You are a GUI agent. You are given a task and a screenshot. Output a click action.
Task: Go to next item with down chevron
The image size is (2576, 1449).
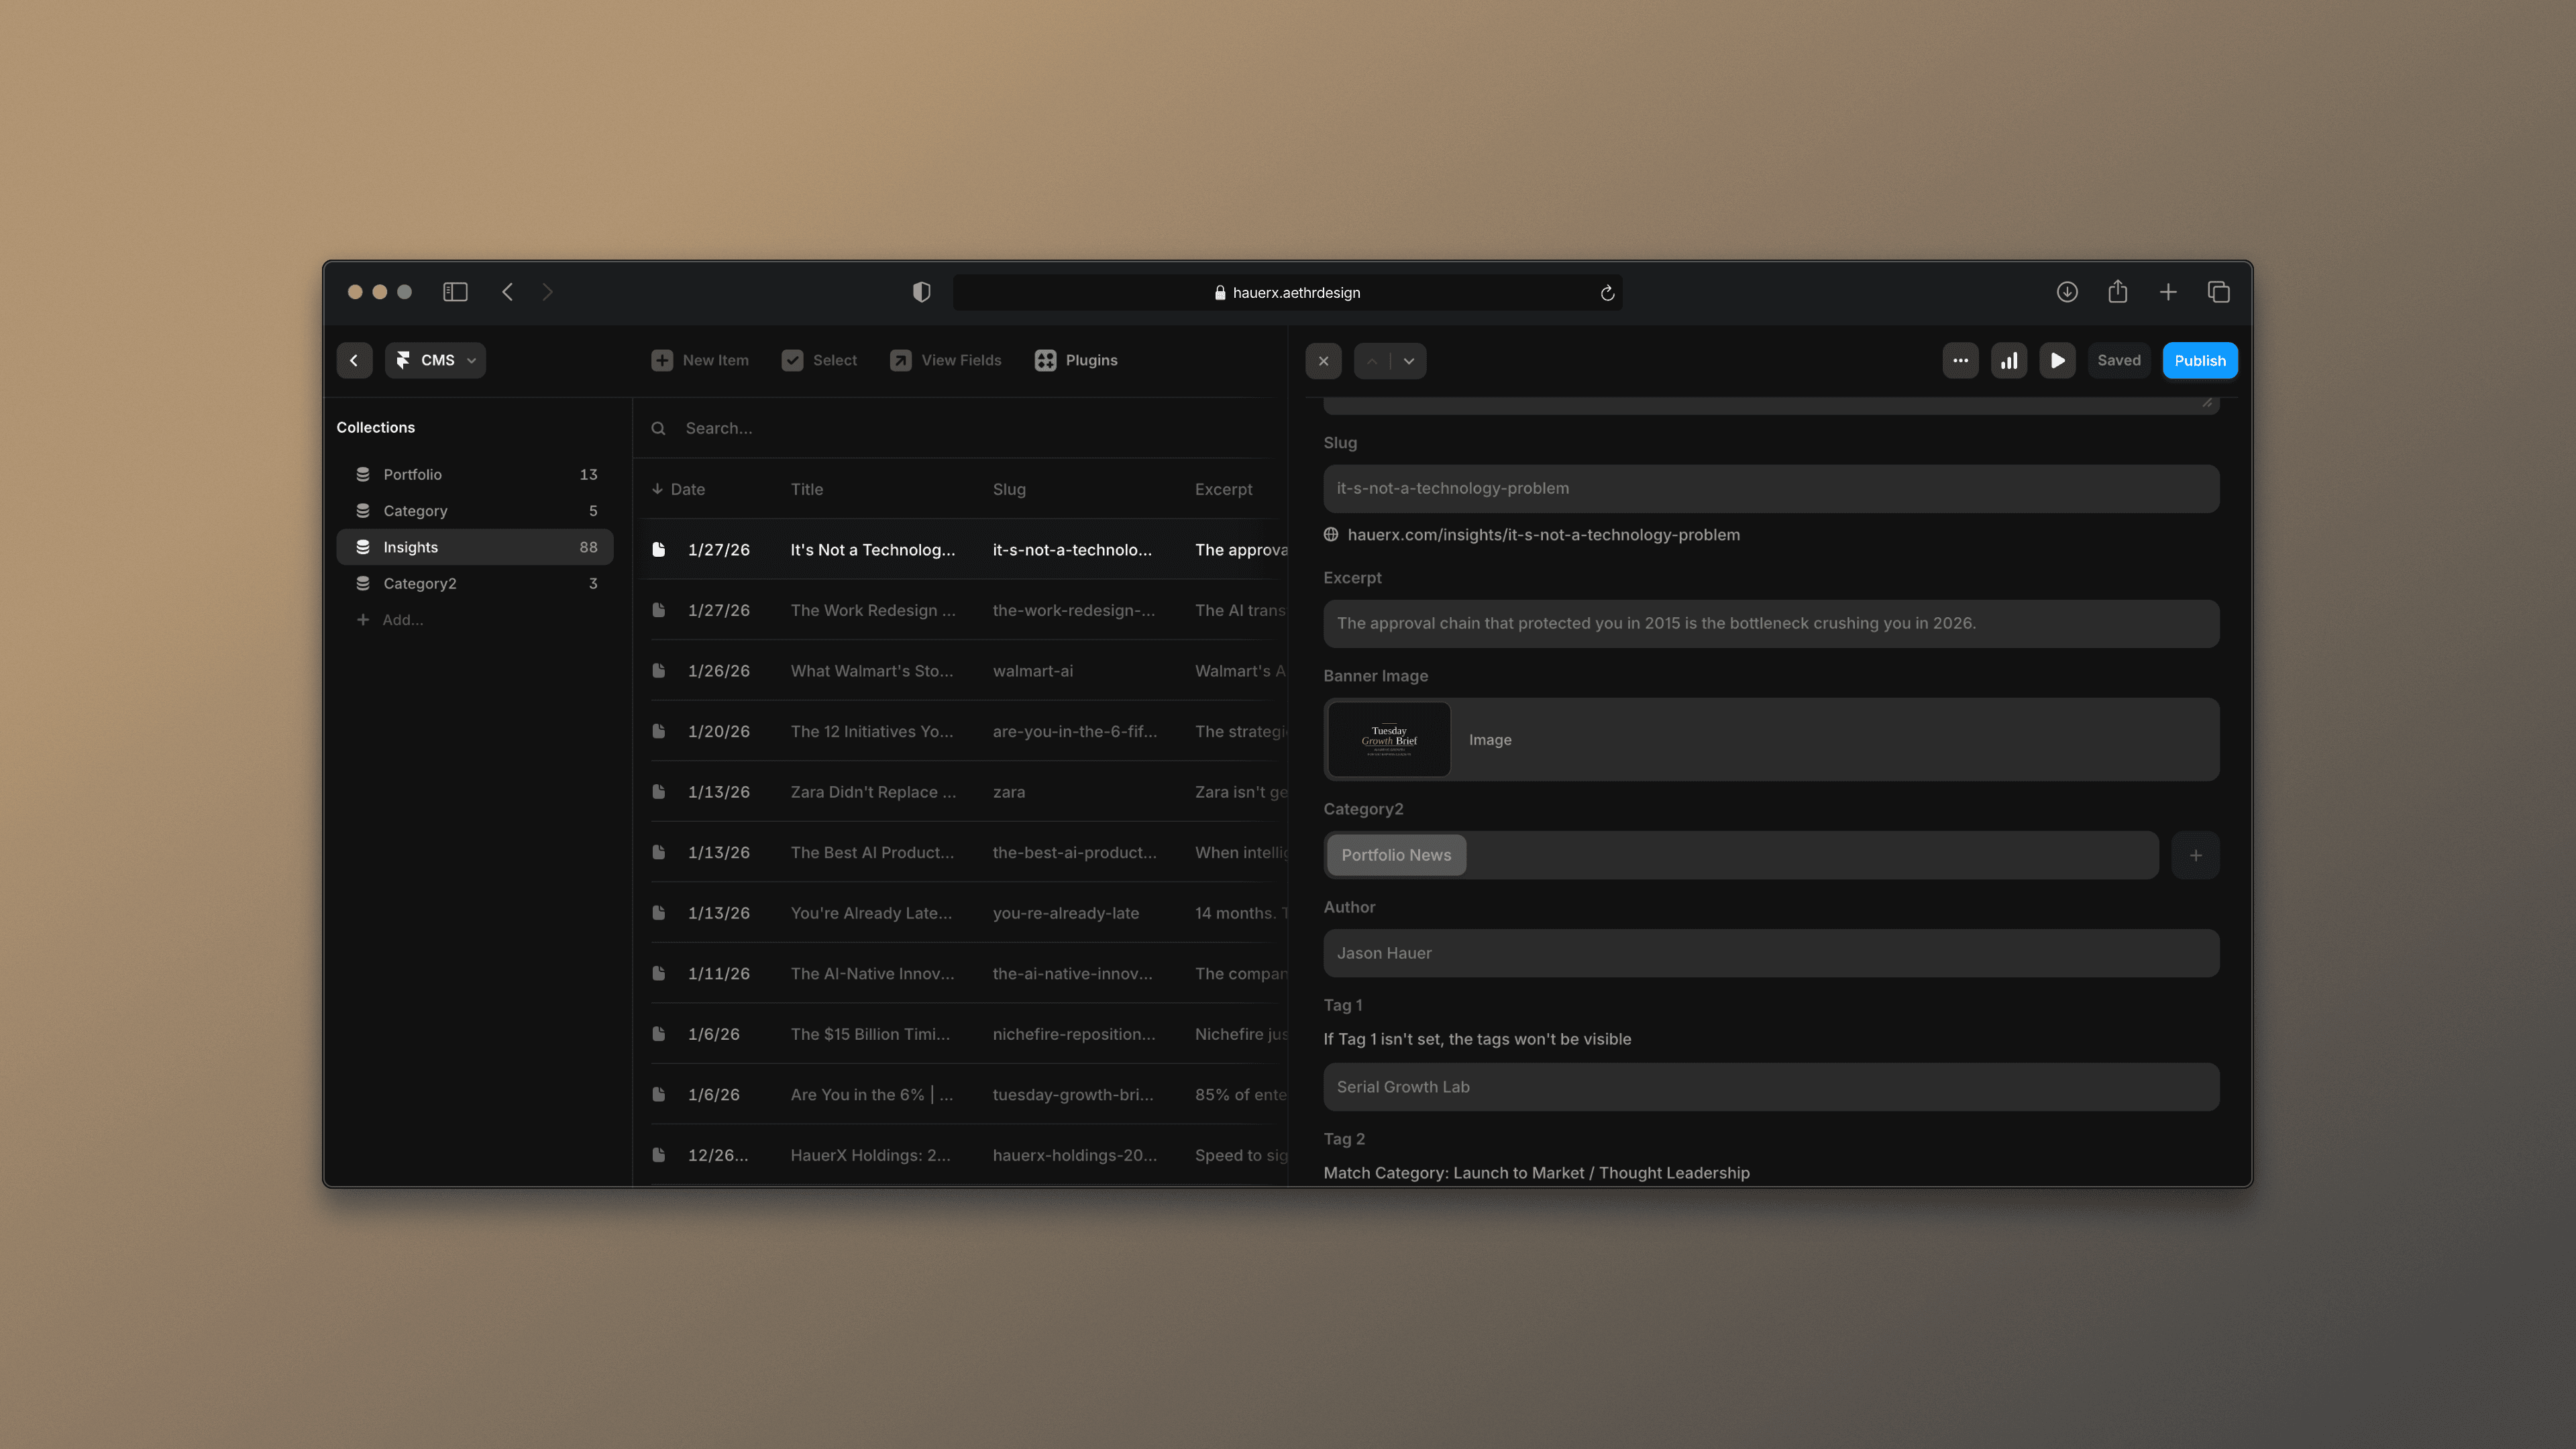pos(1409,361)
